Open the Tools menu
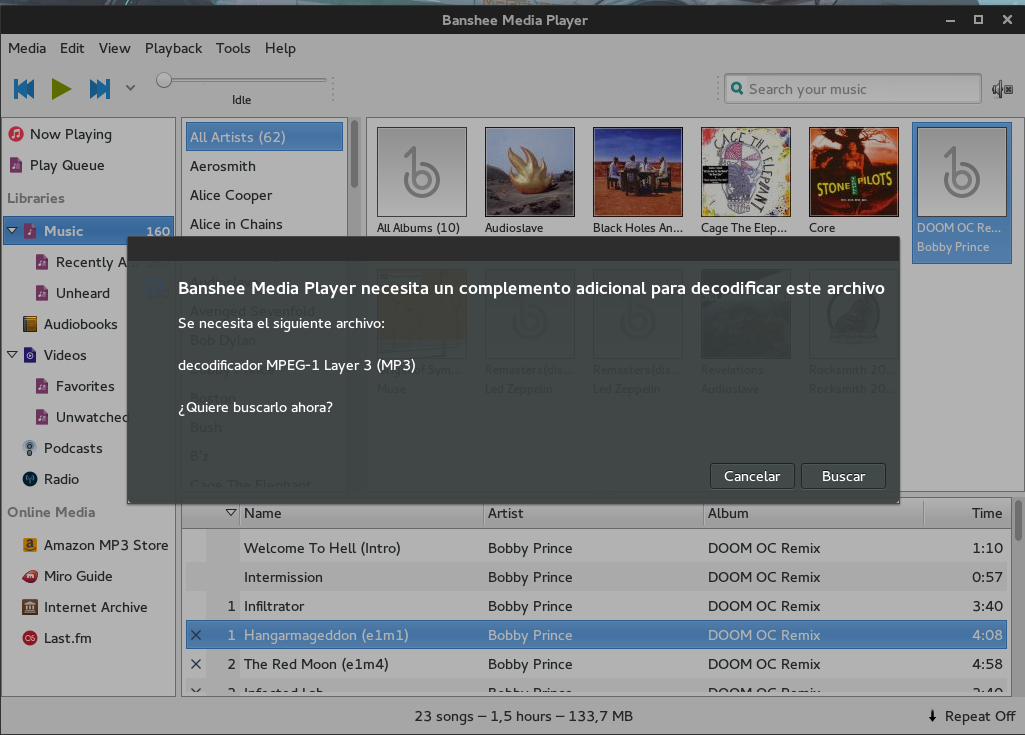This screenshot has height=735, width=1025. [x=233, y=48]
